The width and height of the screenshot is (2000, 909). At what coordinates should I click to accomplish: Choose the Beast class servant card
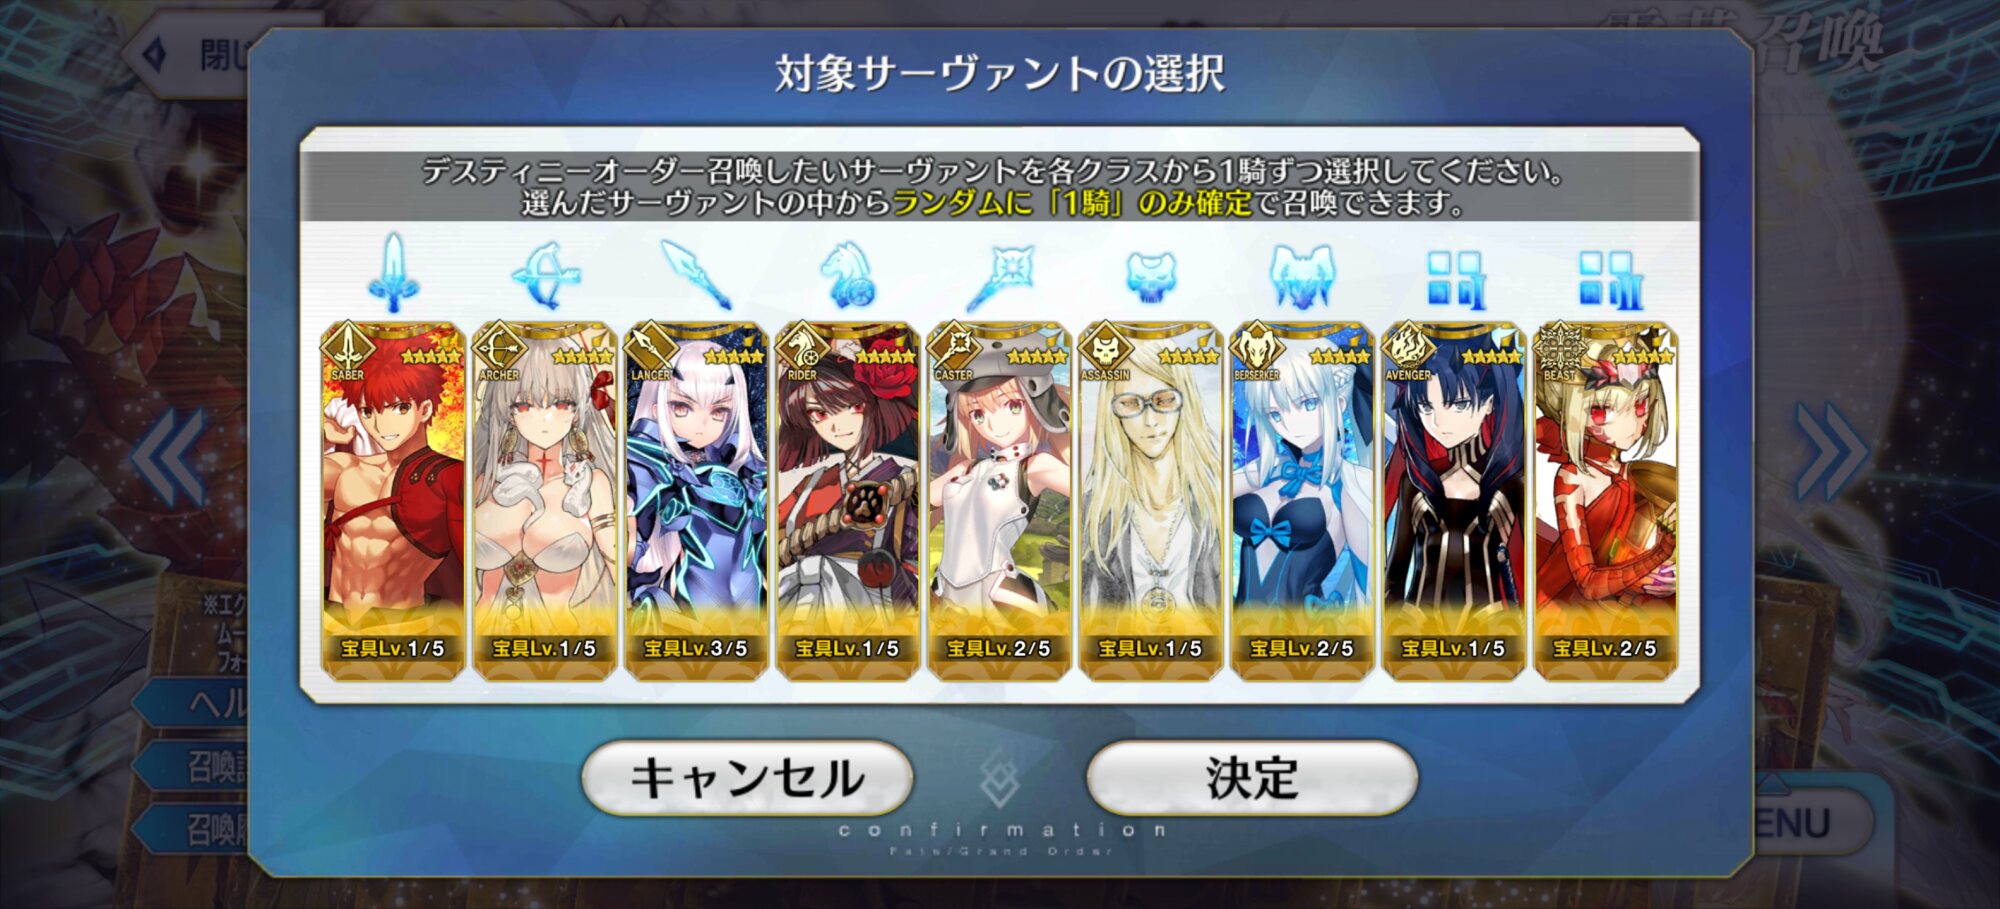tap(1606, 501)
